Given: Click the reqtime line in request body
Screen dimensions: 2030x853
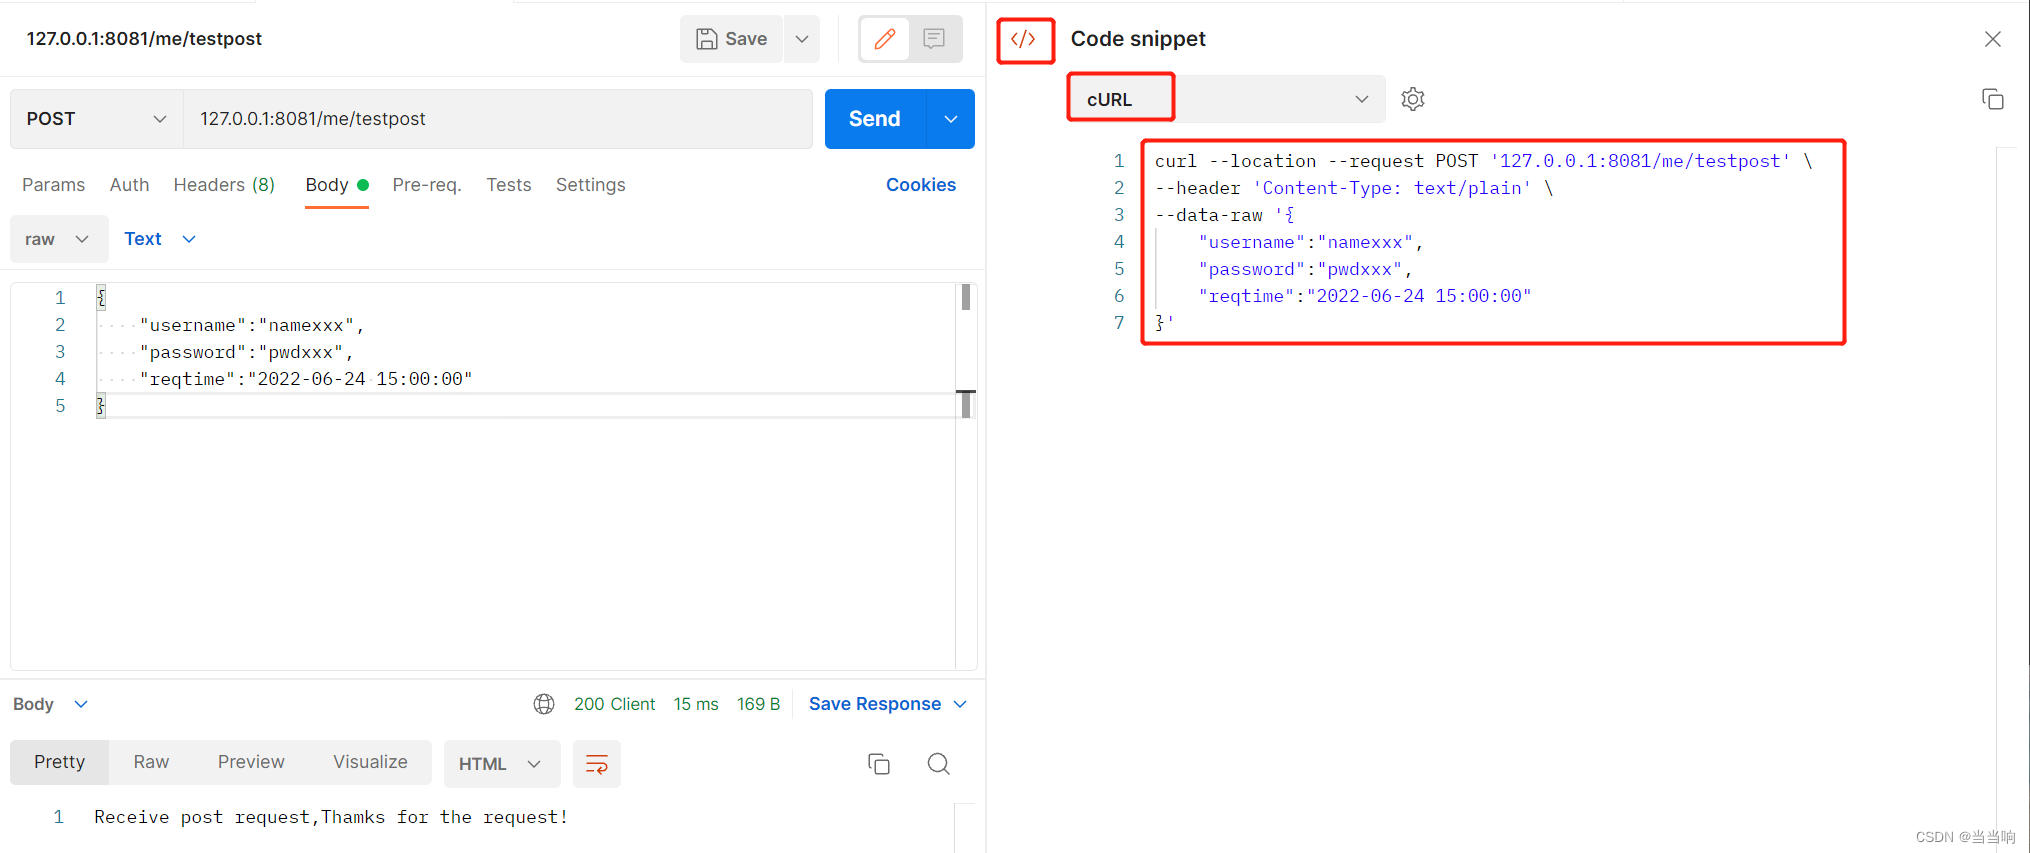Looking at the screenshot, I should coord(305,379).
